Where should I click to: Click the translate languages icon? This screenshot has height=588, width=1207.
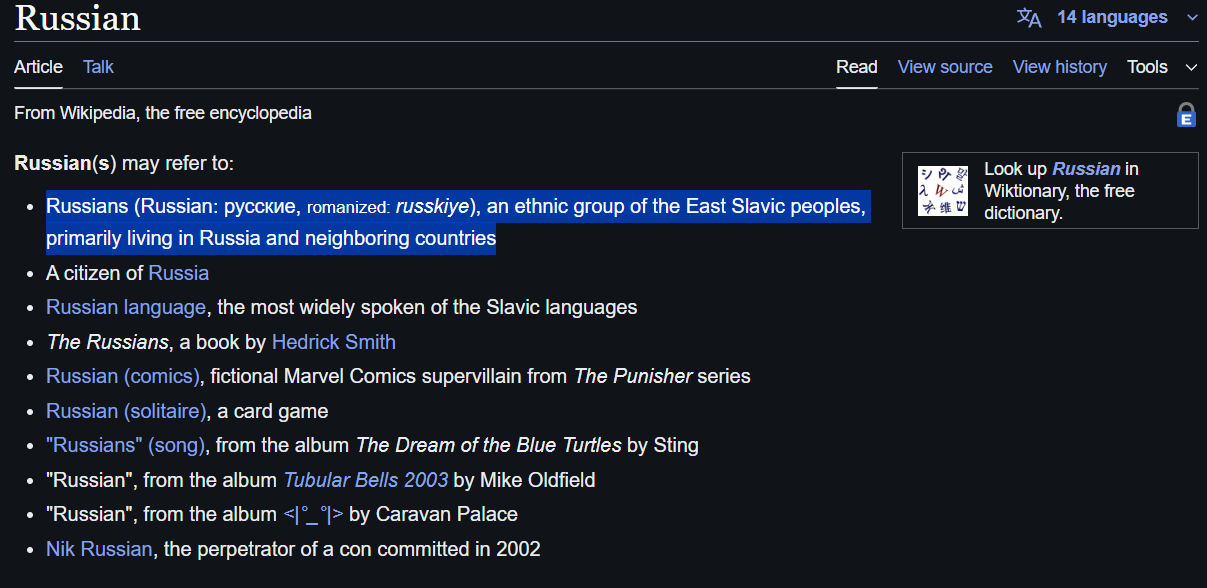coord(1029,17)
